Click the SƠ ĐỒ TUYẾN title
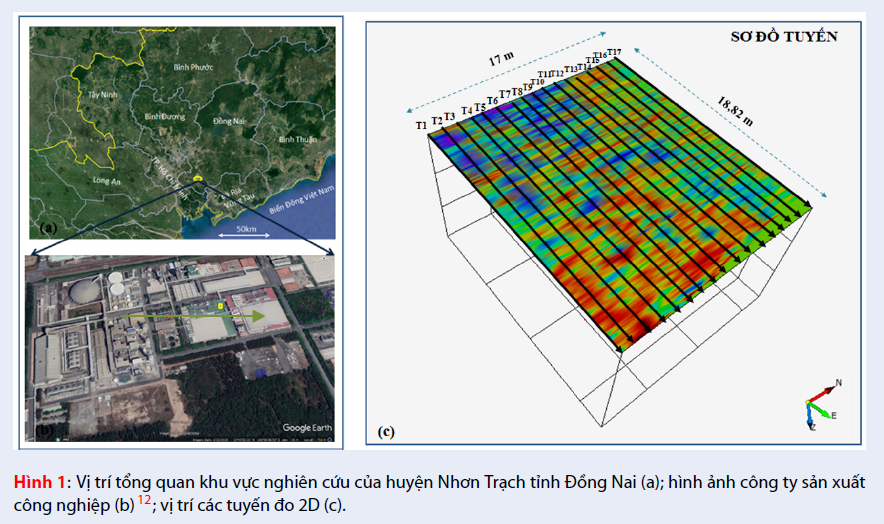 click(x=783, y=38)
